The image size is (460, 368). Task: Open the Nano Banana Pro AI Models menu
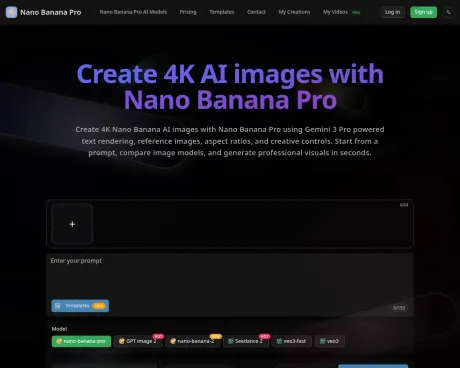[133, 12]
